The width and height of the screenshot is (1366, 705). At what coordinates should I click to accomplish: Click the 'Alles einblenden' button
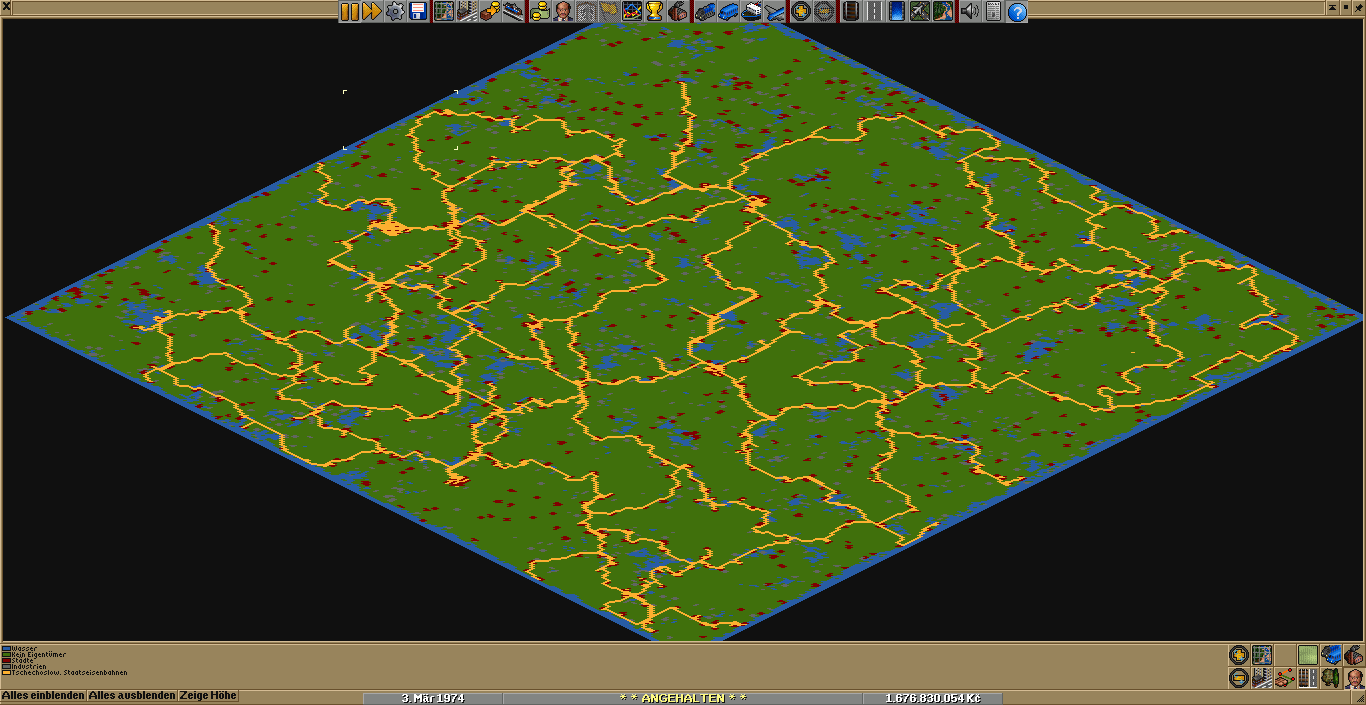(x=43, y=696)
